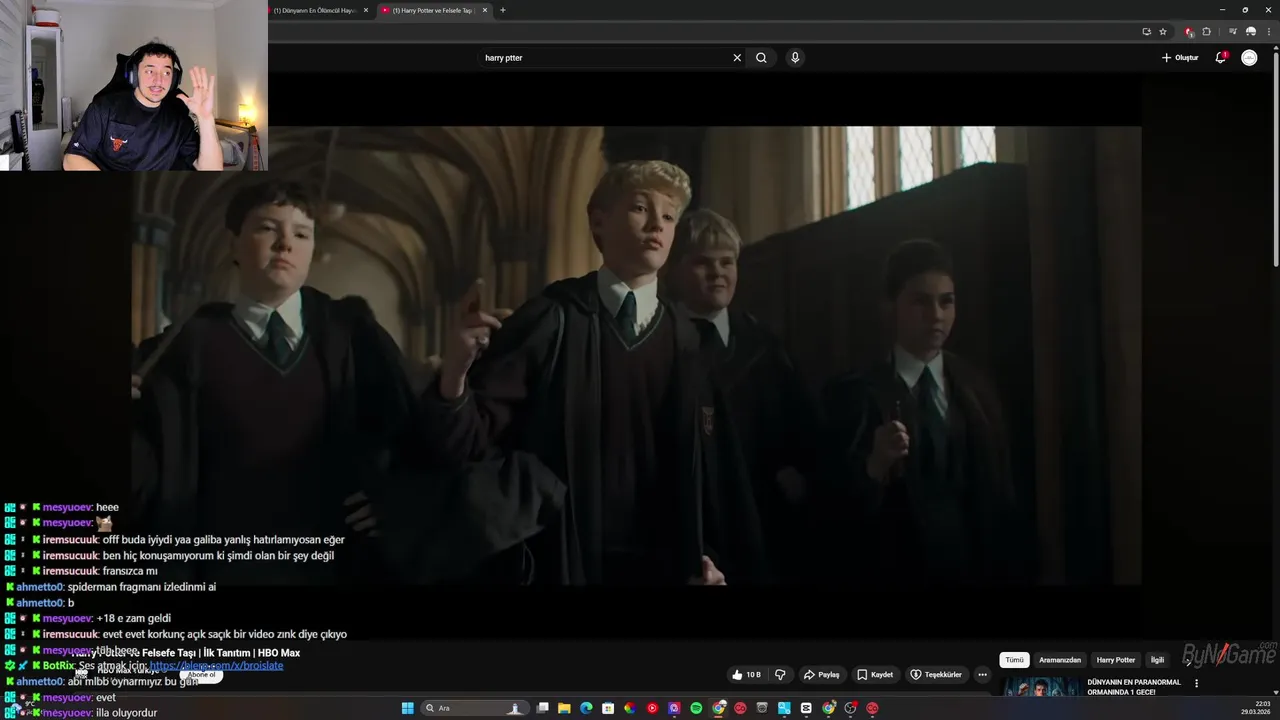1280x720 pixels.
Task: Open options menu for paranormal orman video
Action: (x=1196, y=684)
